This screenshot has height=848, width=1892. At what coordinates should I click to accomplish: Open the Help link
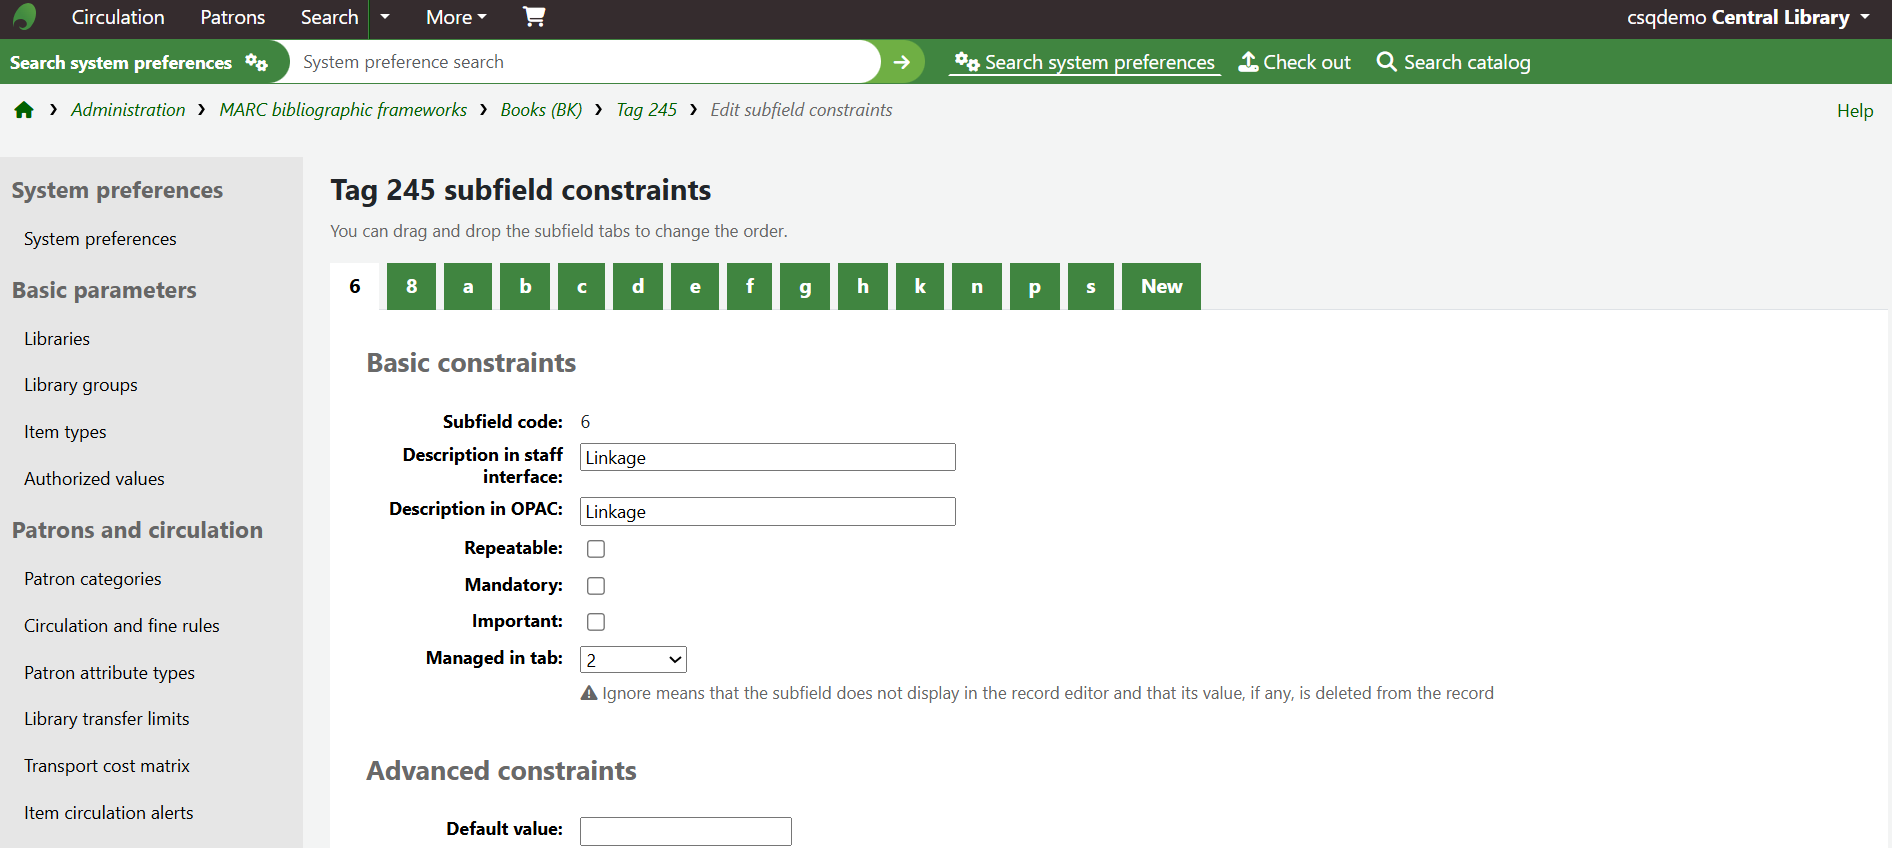pos(1855,111)
